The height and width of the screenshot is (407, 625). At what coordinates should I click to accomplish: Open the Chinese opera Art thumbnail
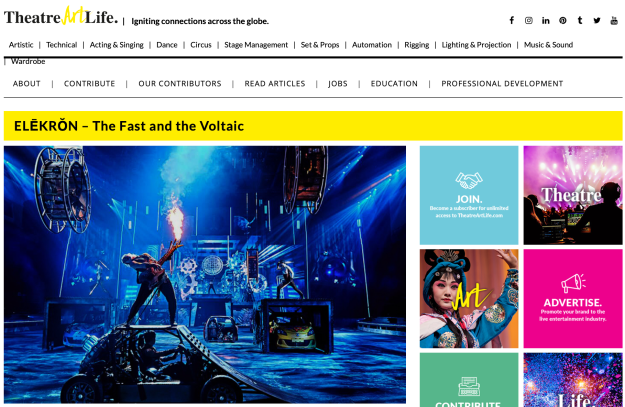[469, 299]
